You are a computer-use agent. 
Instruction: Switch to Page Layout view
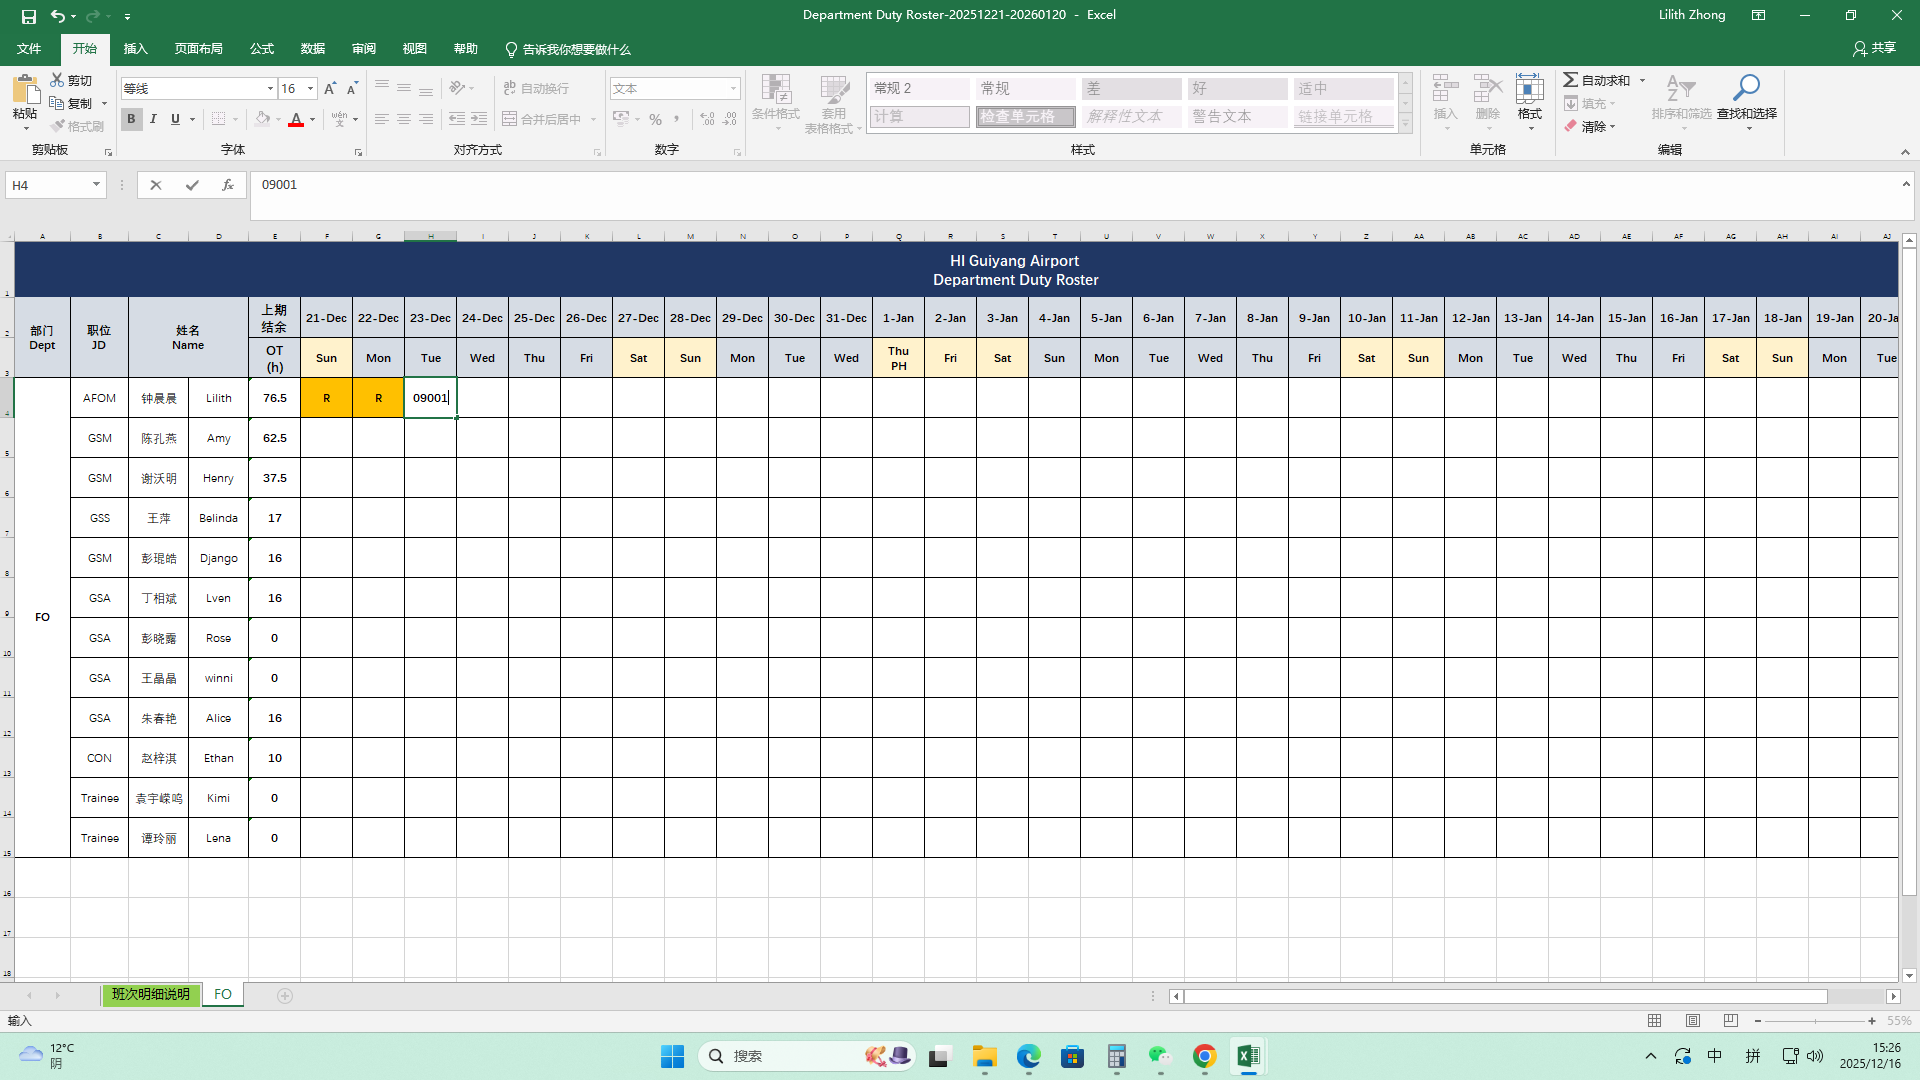coord(1693,1021)
